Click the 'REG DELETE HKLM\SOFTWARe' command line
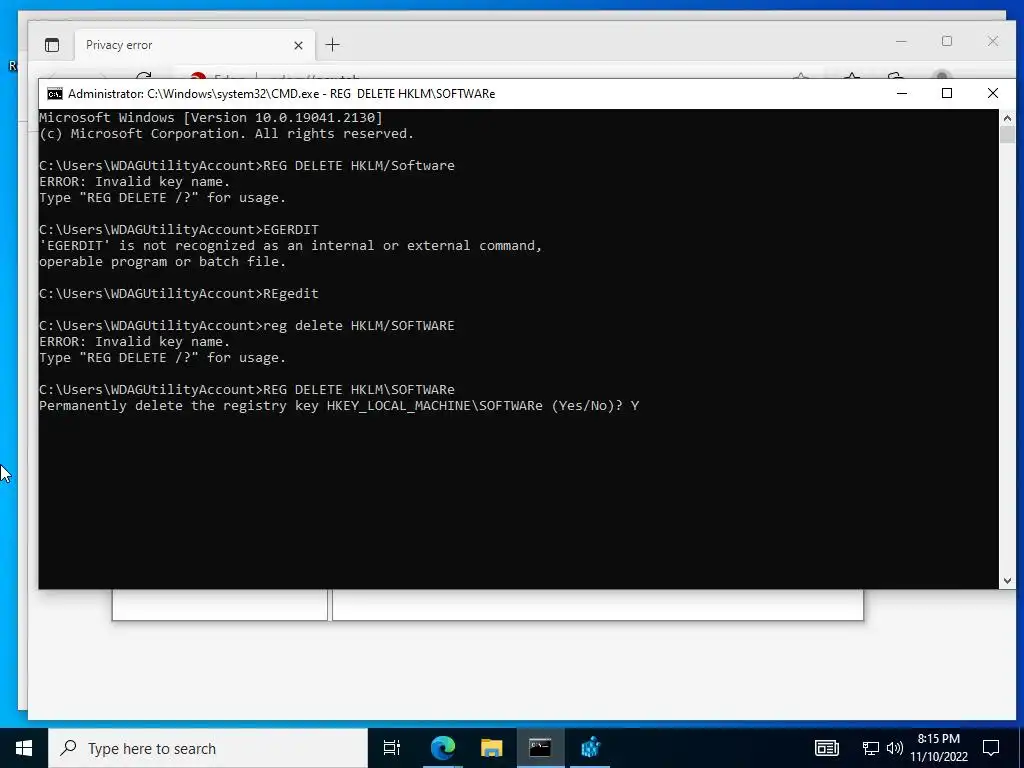Screen dimensions: 1024x768 (x=247, y=390)
